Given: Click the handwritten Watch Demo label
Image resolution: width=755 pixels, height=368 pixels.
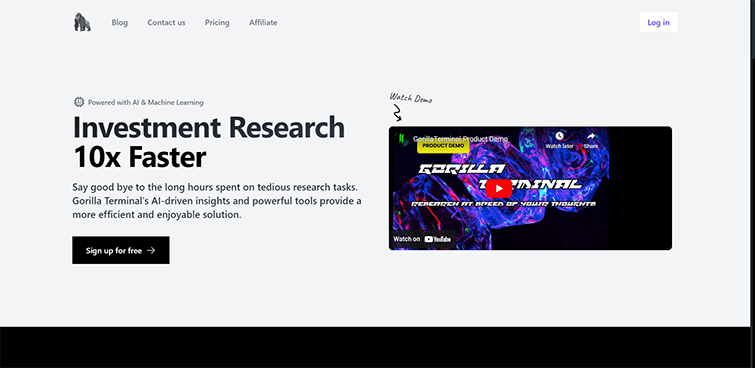Looking at the screenshot, I should (411, 98).
